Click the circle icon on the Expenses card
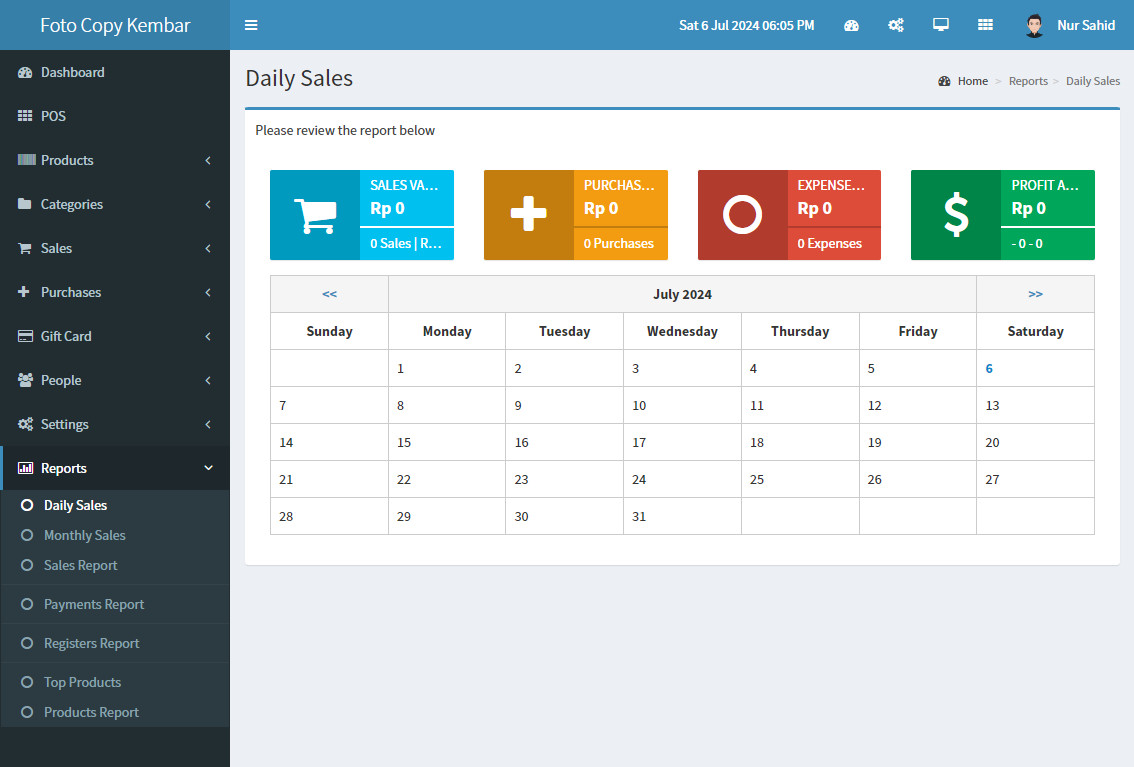The height and width of the screenshot is (767, 1134). pyautogui.click(x=742, y=214)
